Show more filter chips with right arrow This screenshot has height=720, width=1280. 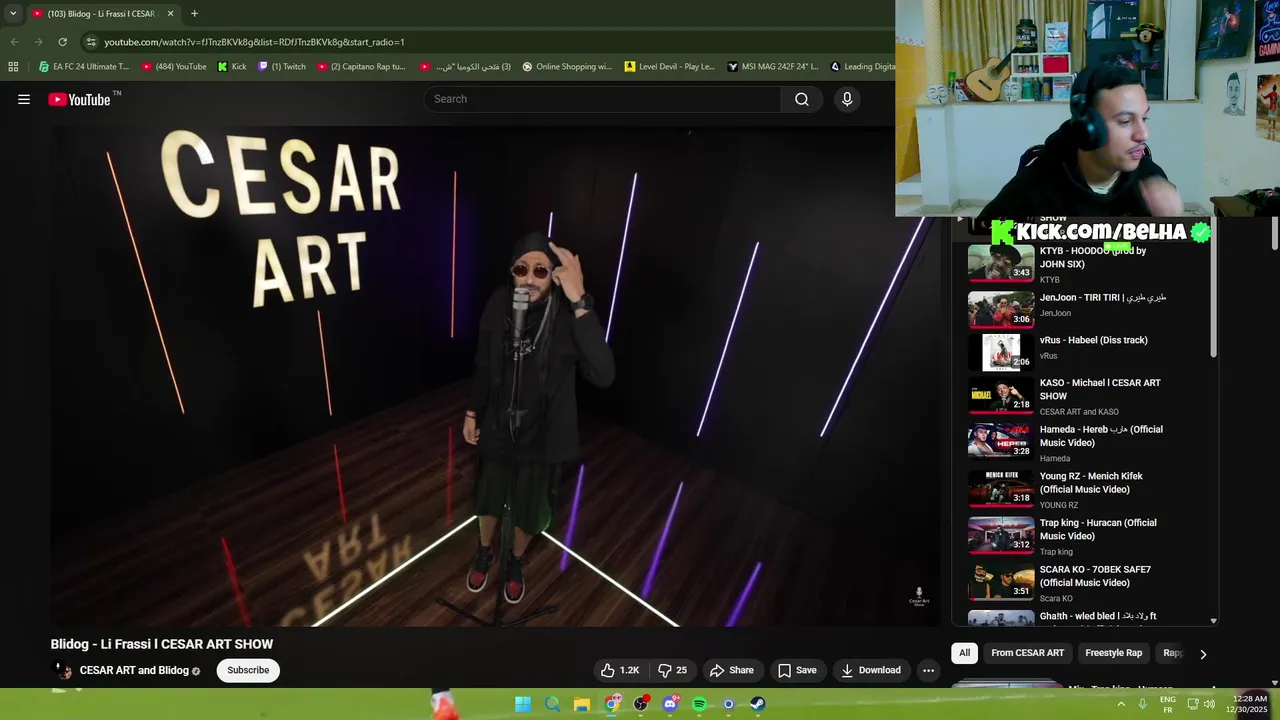click(x=1203, y=654)
